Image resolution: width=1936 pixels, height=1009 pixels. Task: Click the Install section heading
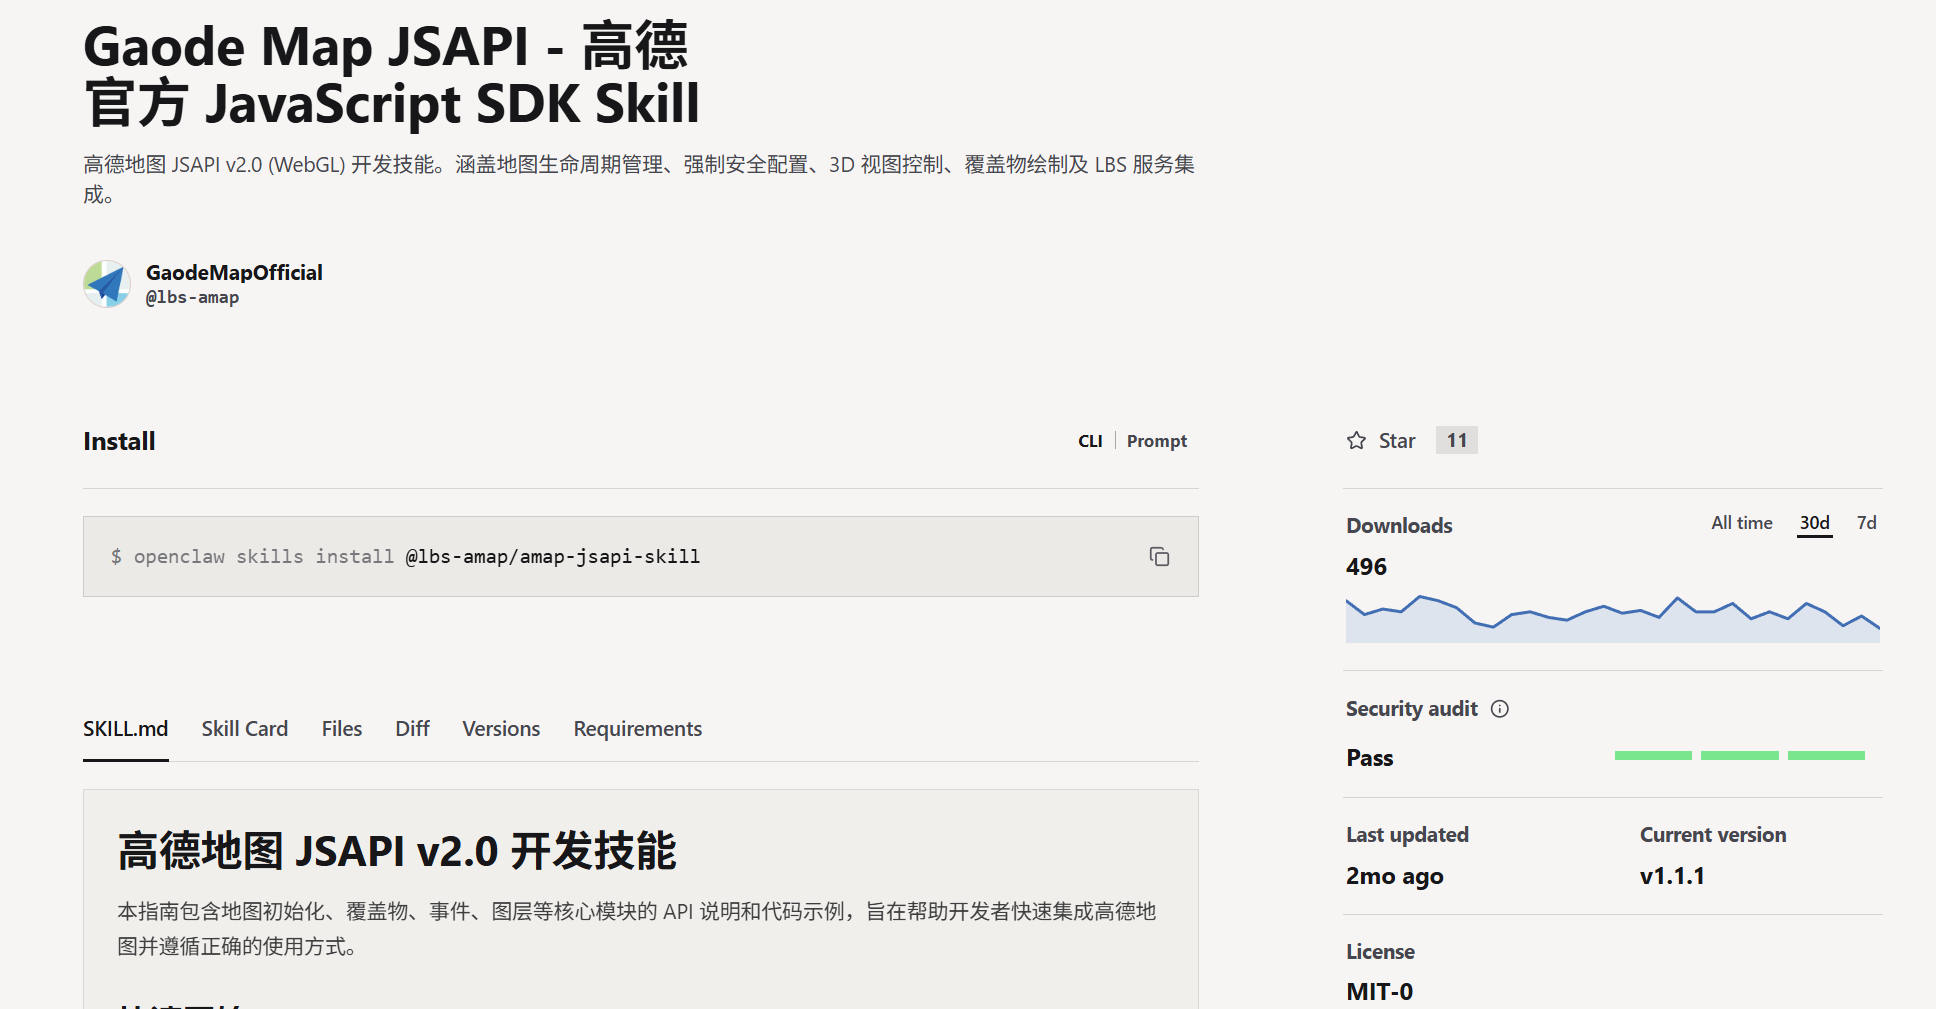(119, 441)
